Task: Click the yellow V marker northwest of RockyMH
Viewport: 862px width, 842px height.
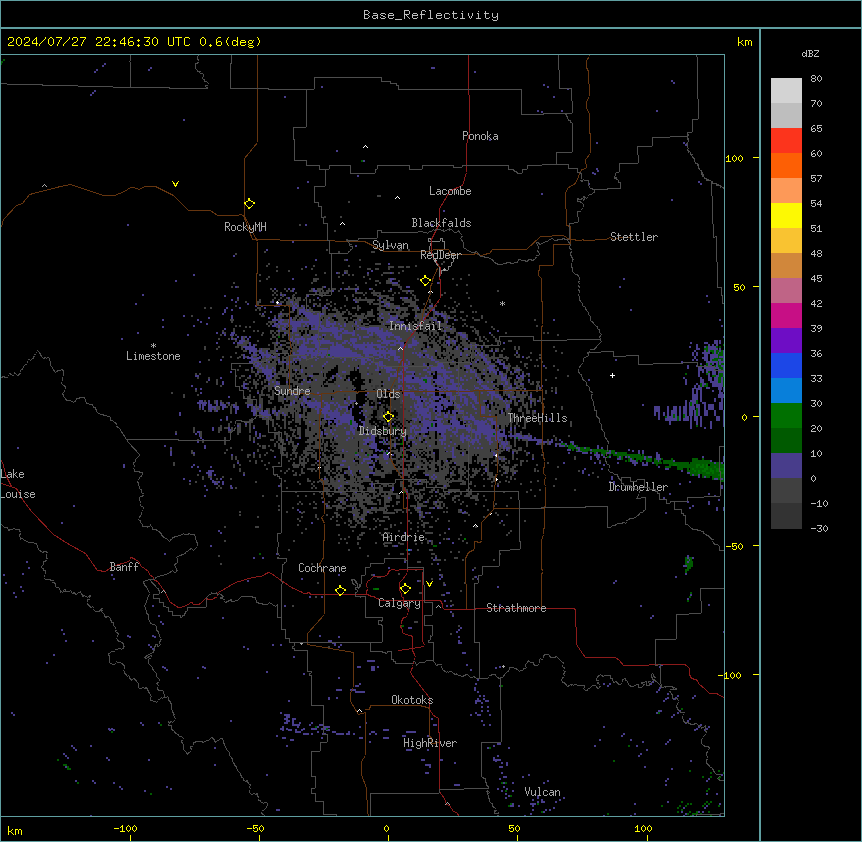Action: [175, 184]
